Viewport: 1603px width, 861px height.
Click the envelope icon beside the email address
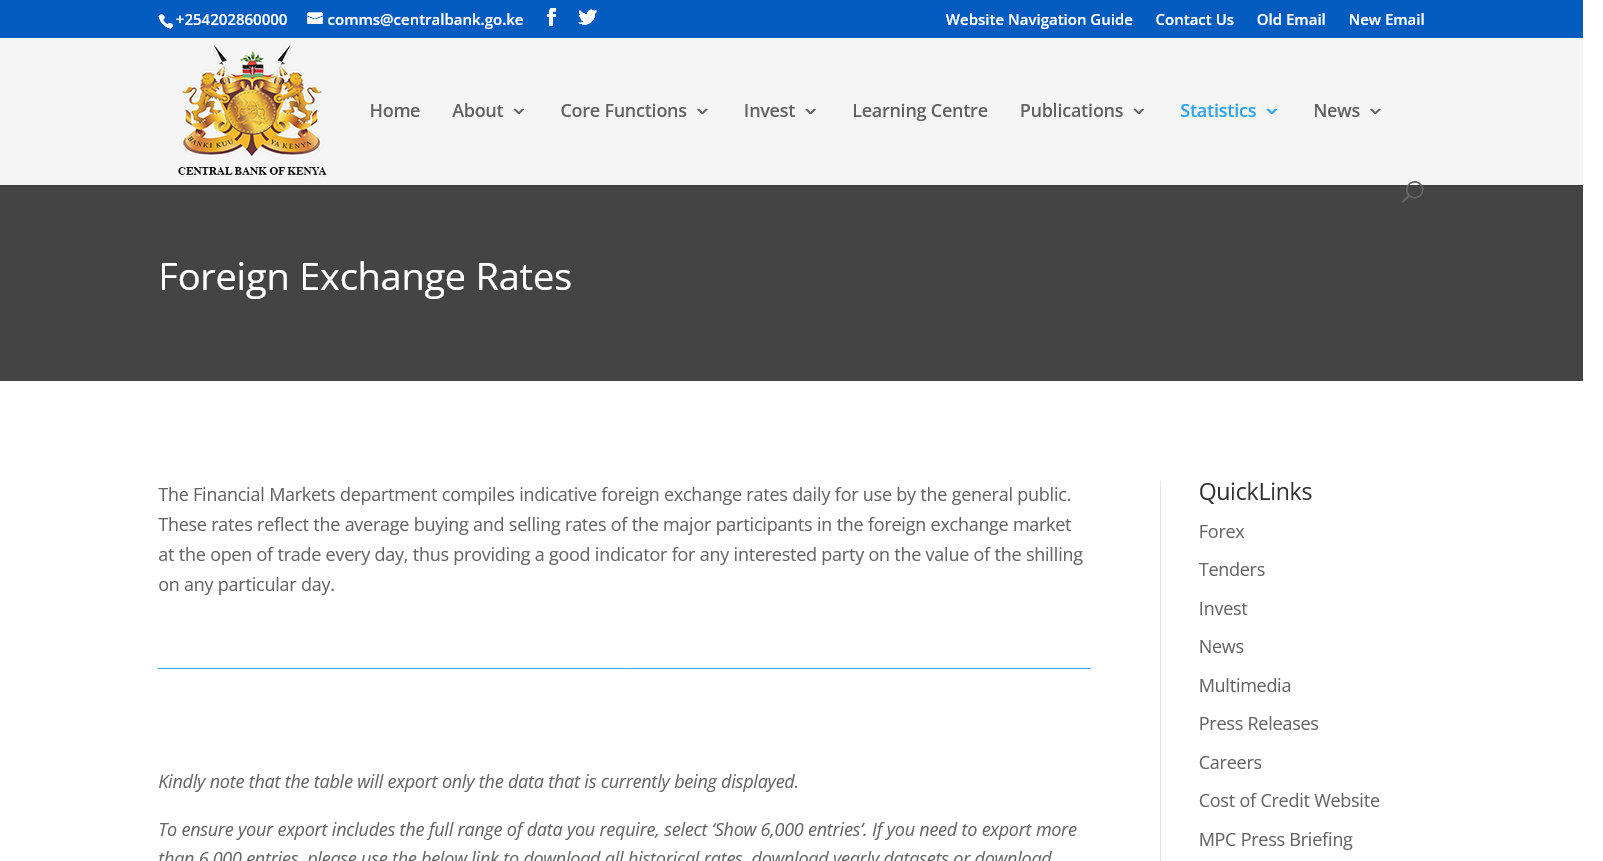click(x=315, y=18)
